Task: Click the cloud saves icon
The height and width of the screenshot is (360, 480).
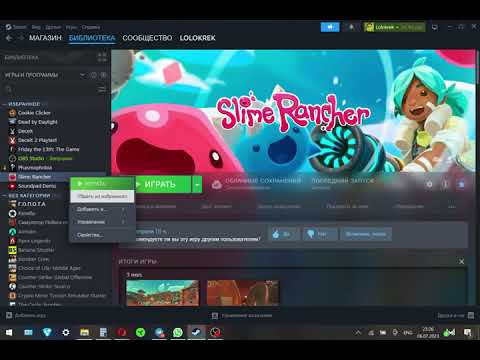Action: click(x=217, y=184)
